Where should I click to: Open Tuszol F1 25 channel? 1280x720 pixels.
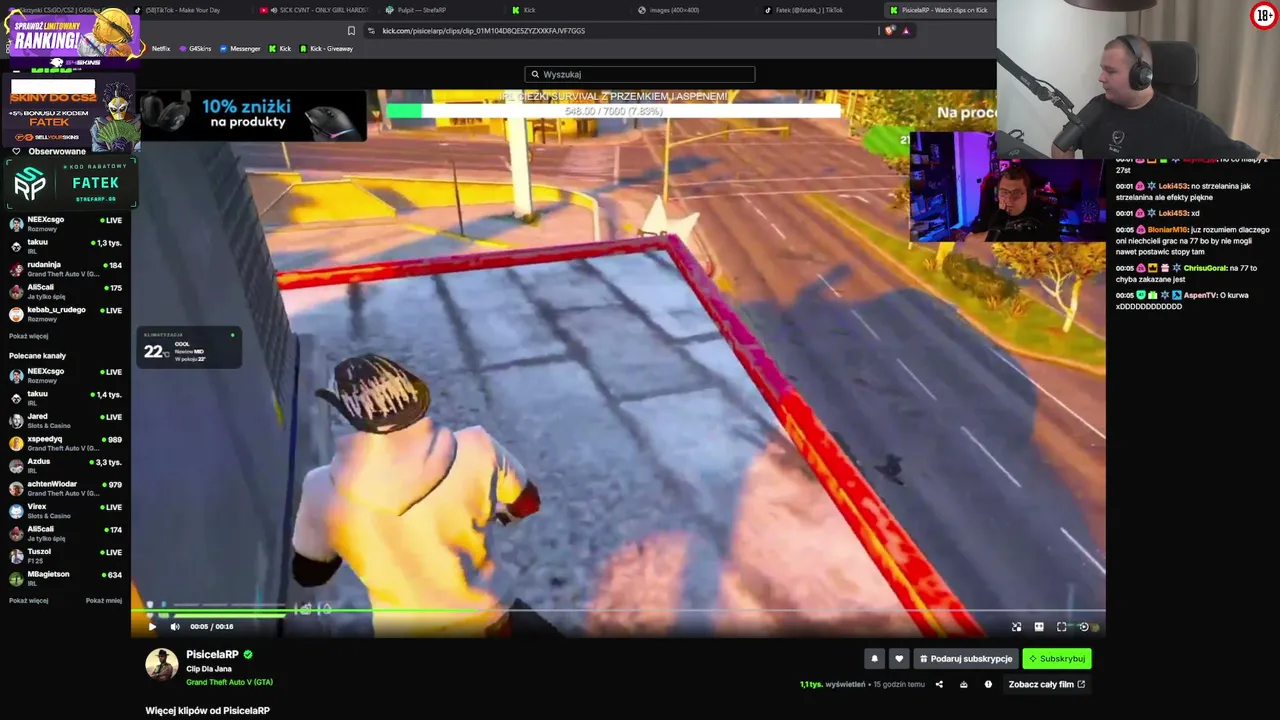point(66,555)
